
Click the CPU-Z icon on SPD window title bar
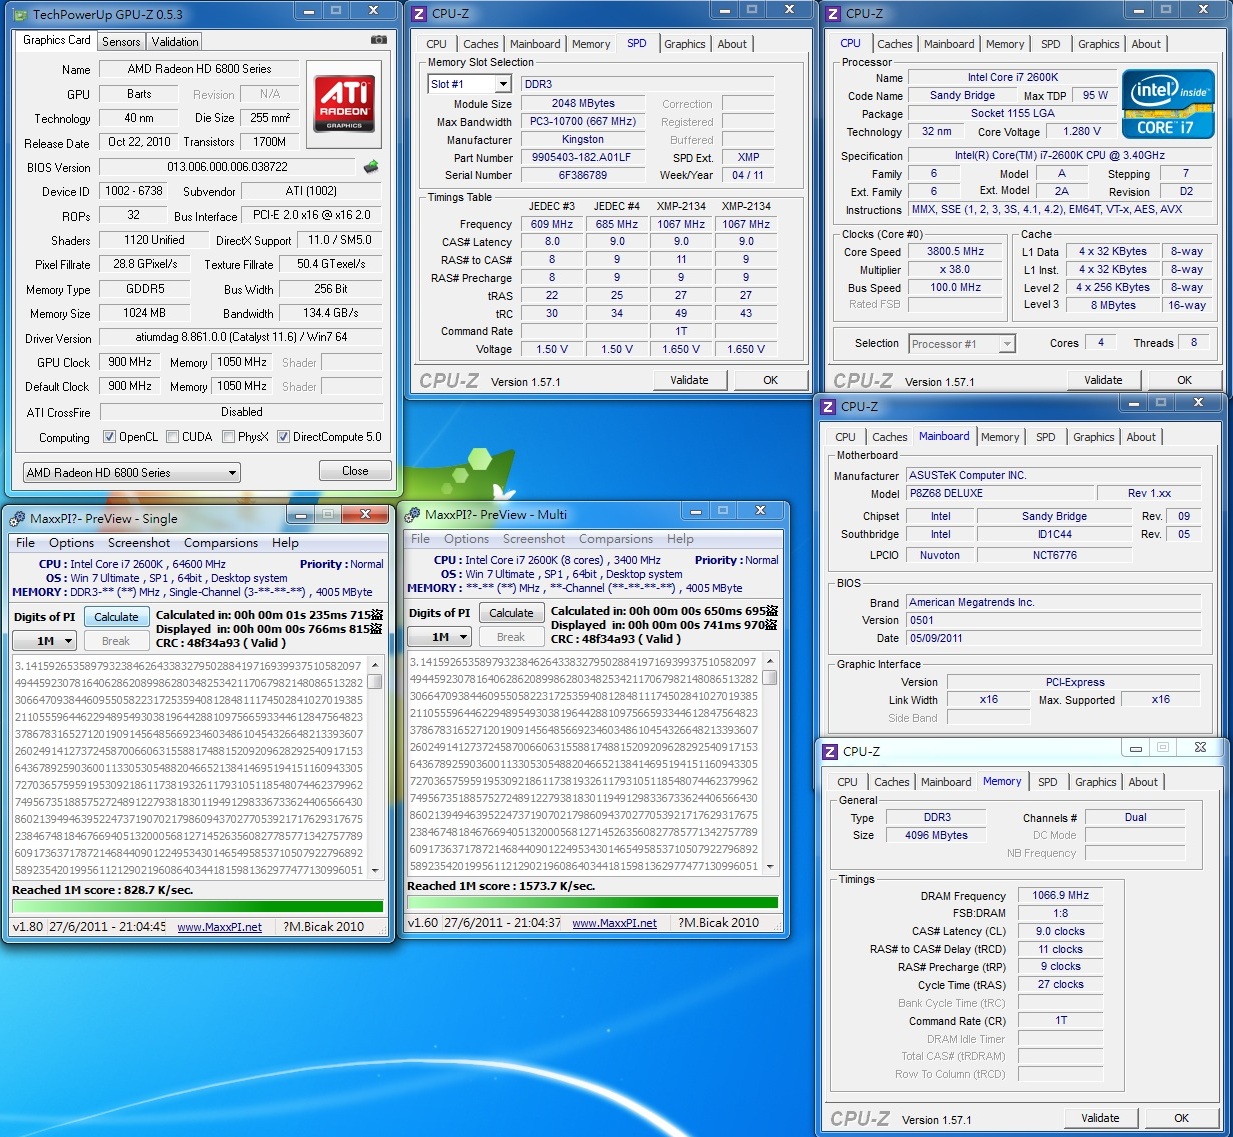[421, 14]
